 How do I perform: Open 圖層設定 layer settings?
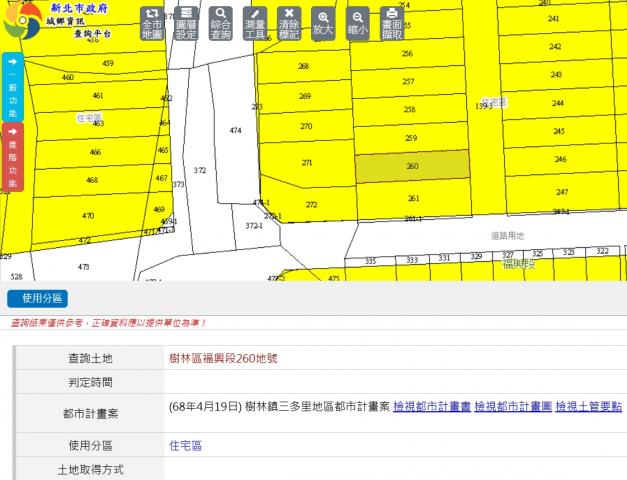[186, 24]
